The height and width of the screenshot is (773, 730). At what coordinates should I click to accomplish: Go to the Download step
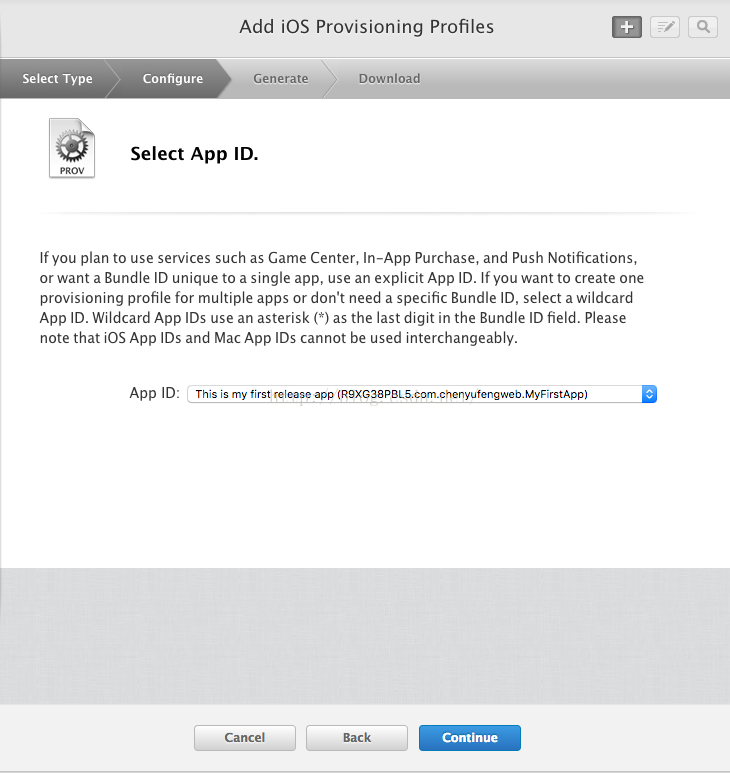point(389,78)
